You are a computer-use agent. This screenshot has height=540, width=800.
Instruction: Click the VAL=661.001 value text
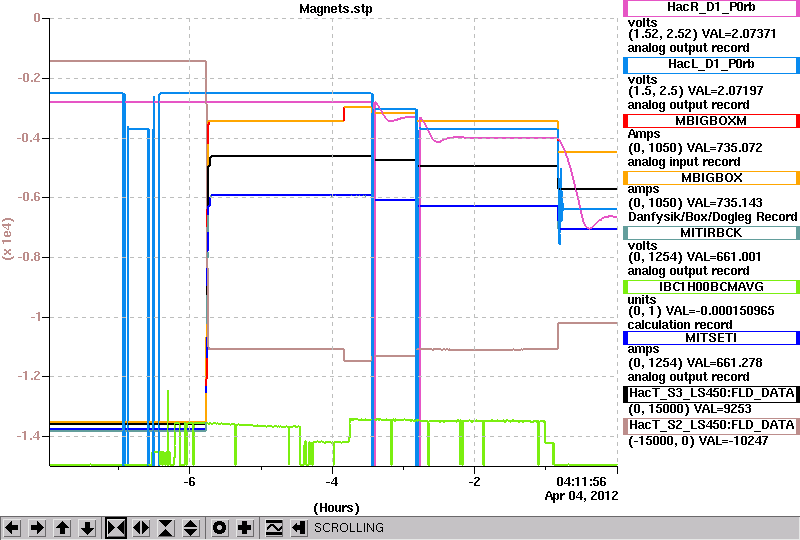point(723,257)
